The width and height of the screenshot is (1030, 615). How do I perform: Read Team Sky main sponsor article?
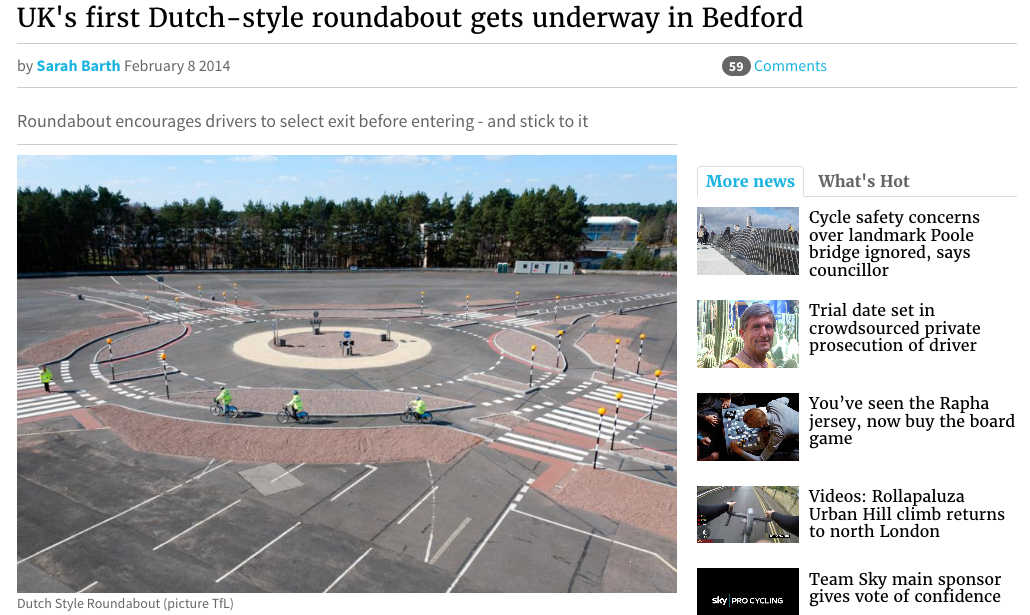click(905, 588)
